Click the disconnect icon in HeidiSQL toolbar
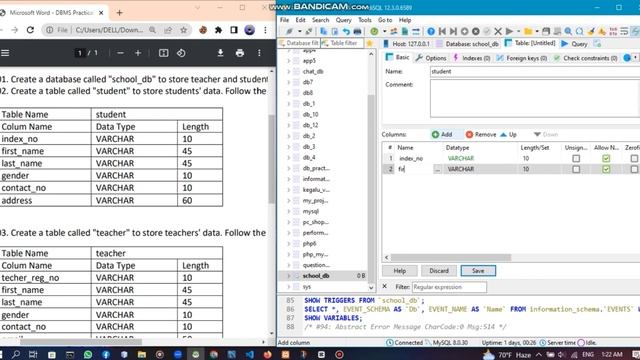 click(309, 31)
